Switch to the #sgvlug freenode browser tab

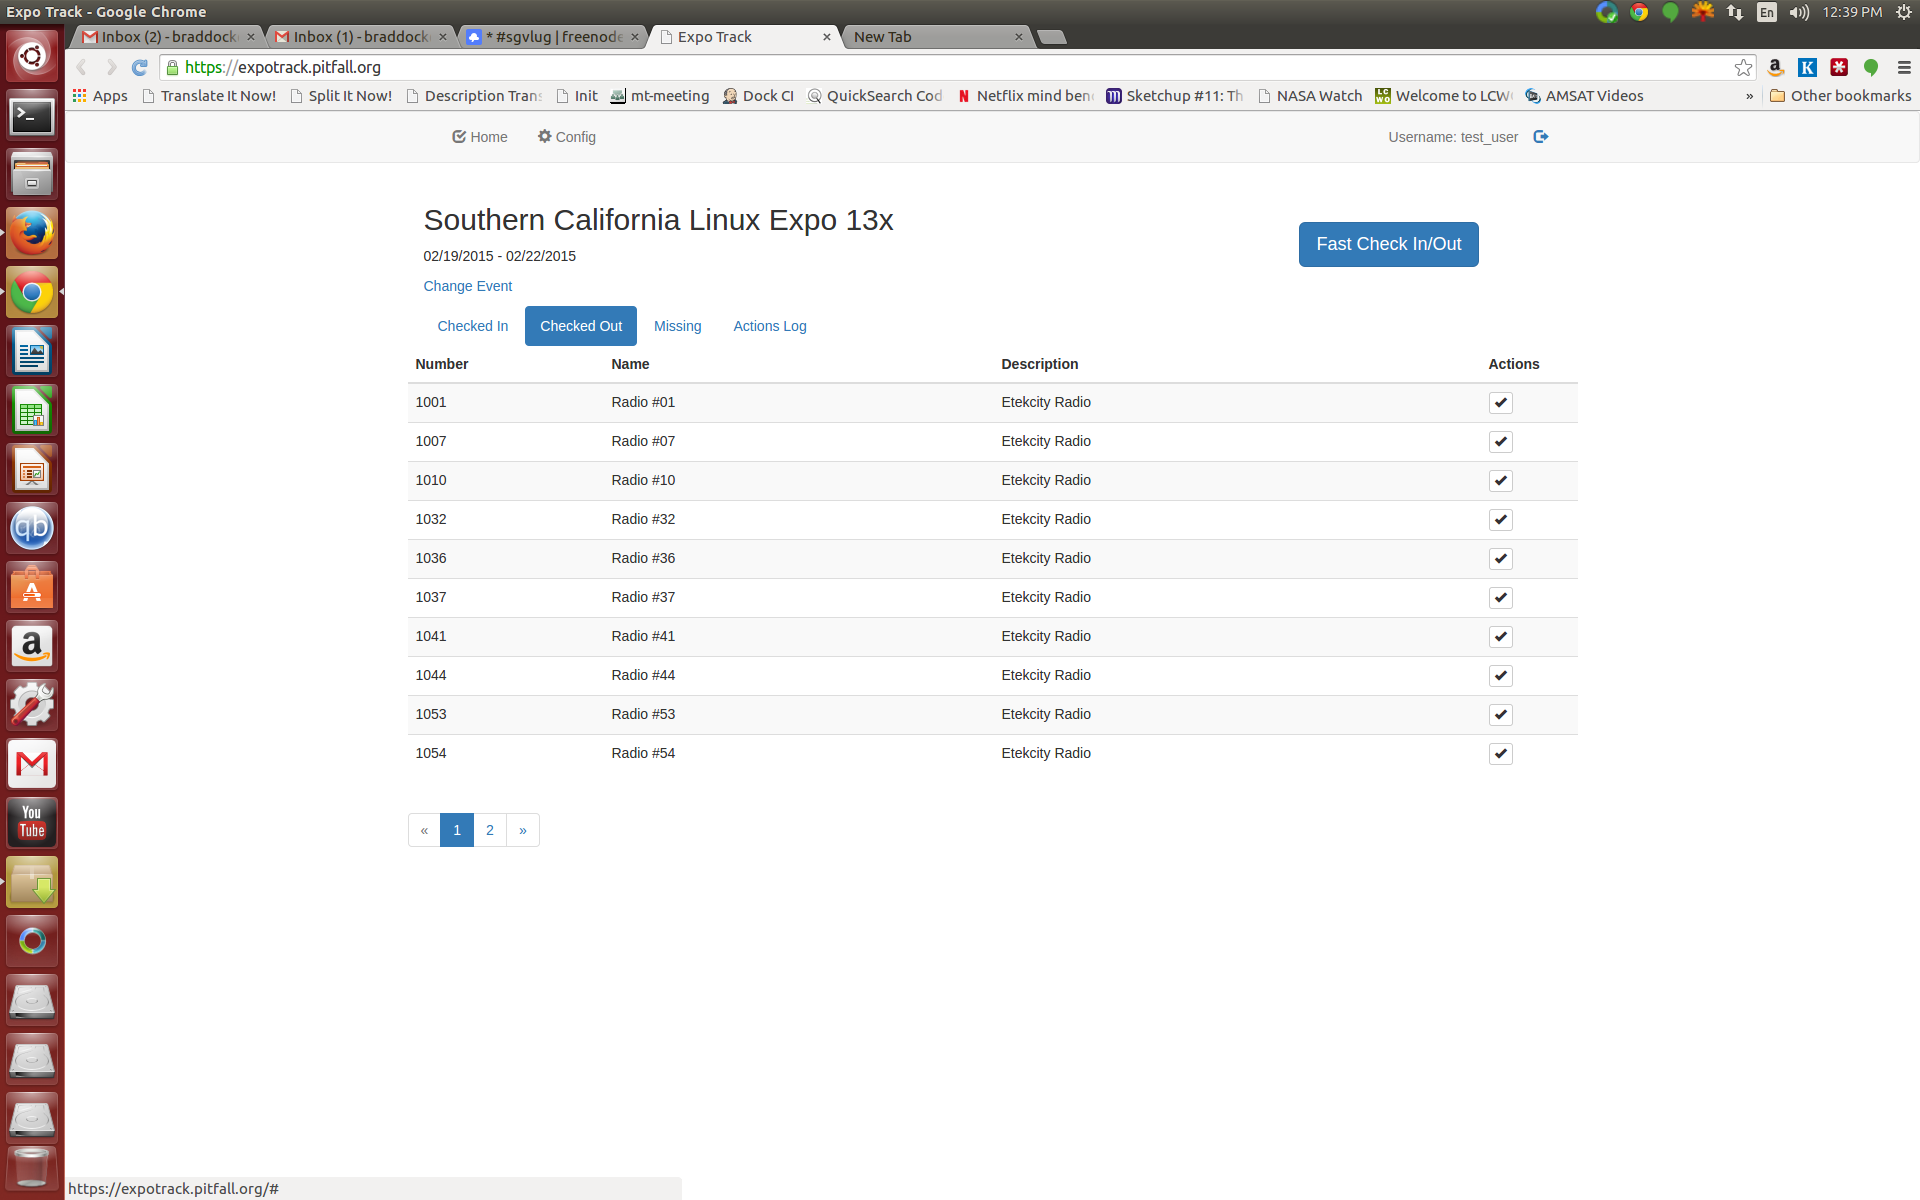(x=553, y=37)
